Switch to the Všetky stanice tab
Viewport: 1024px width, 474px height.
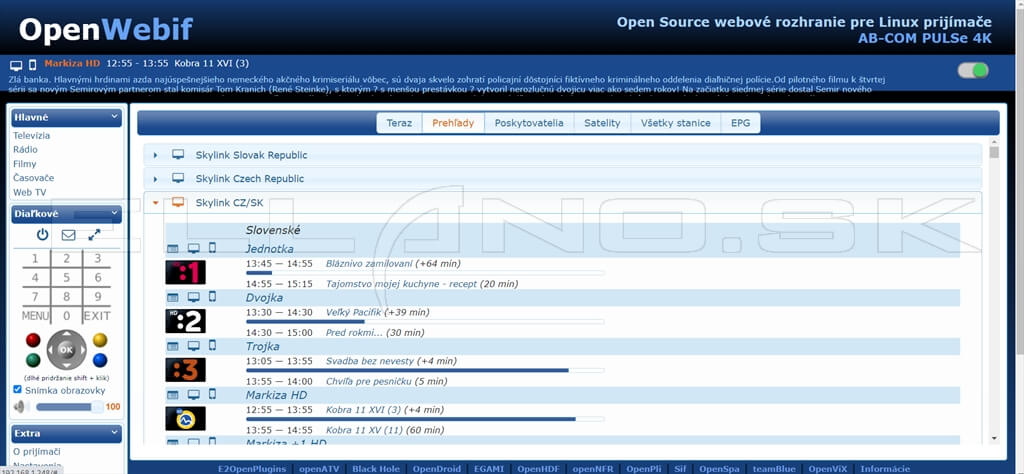coord(675,123)
